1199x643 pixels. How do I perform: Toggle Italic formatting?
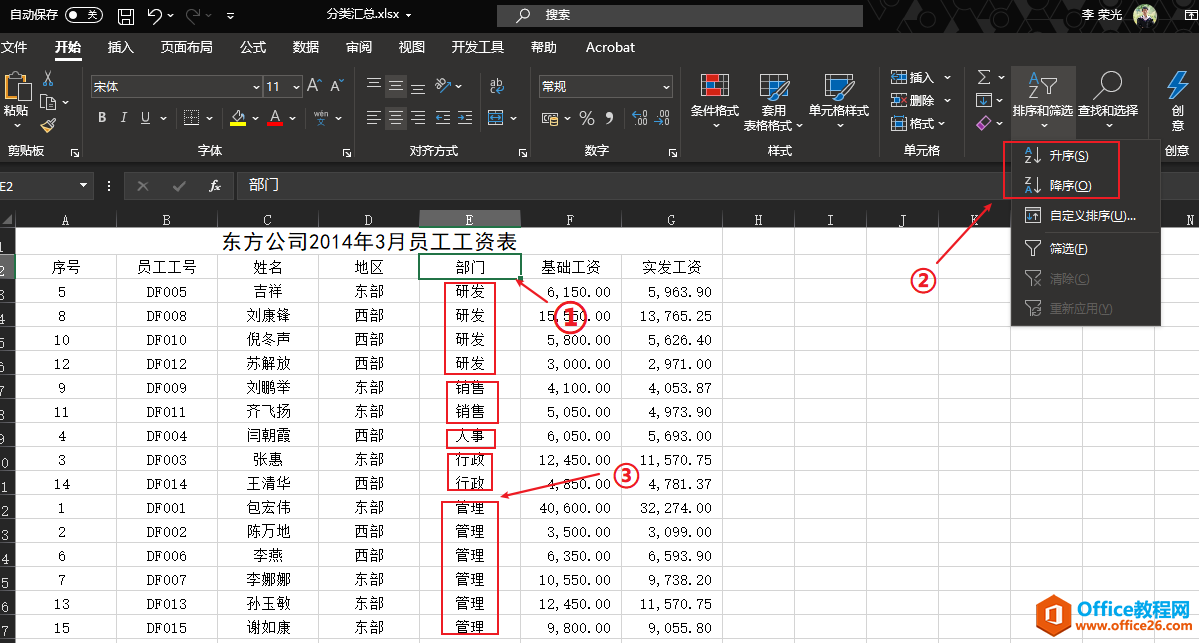pyautogui.click(x=123, y=118)
